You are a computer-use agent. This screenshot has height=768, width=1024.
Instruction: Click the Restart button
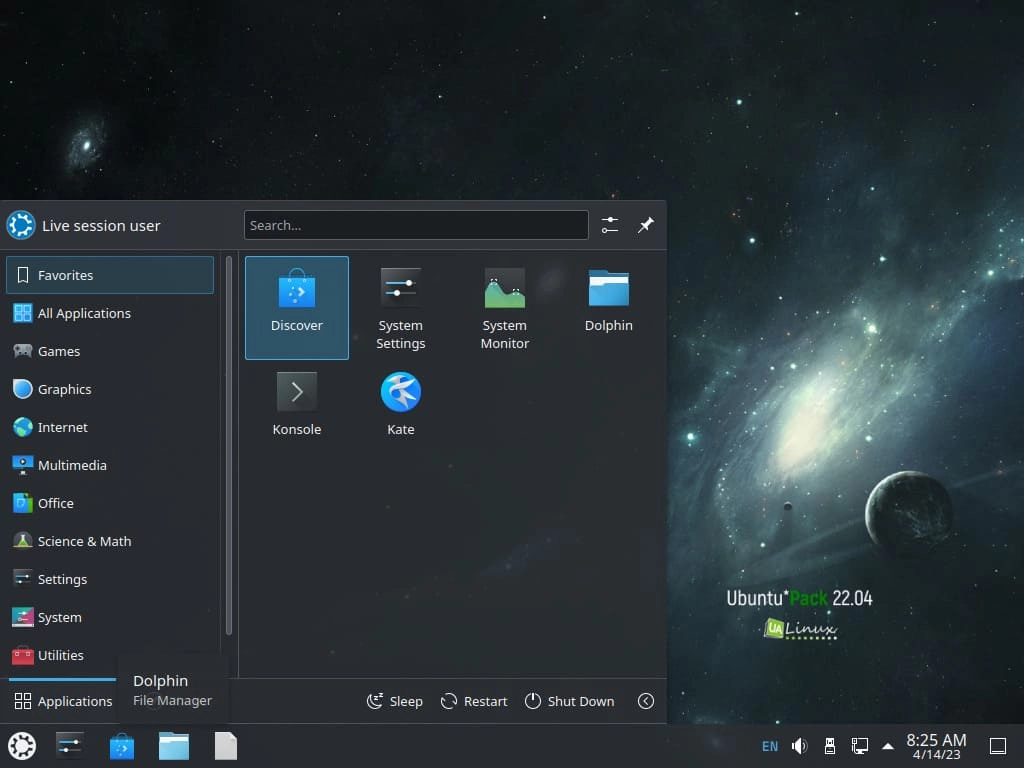474,701
